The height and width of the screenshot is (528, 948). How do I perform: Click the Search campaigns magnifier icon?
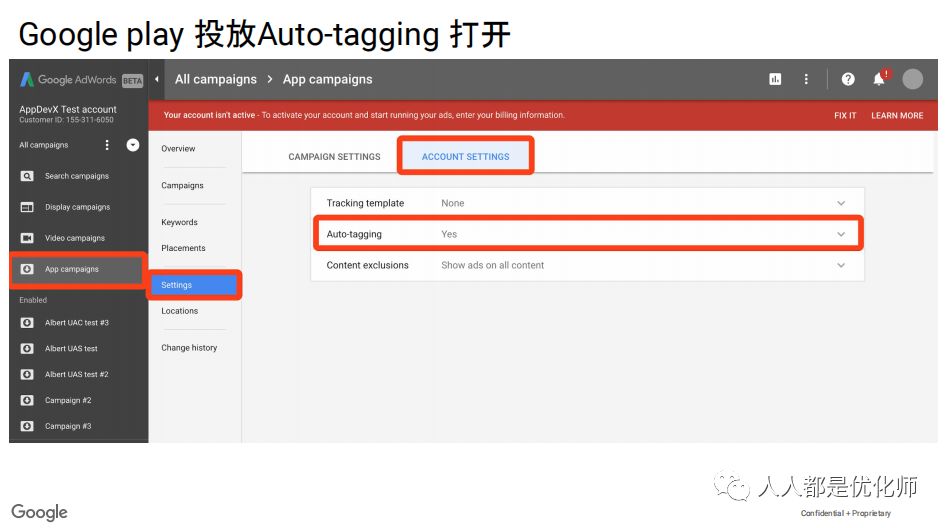pyautogui.click(x=27, y=176)
